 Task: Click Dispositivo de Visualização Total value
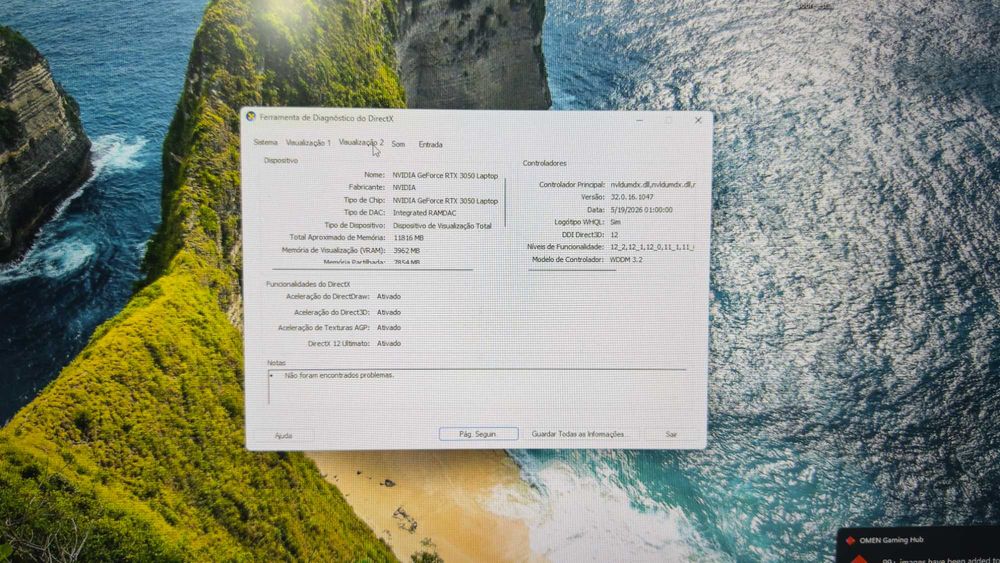coord(442,226)
